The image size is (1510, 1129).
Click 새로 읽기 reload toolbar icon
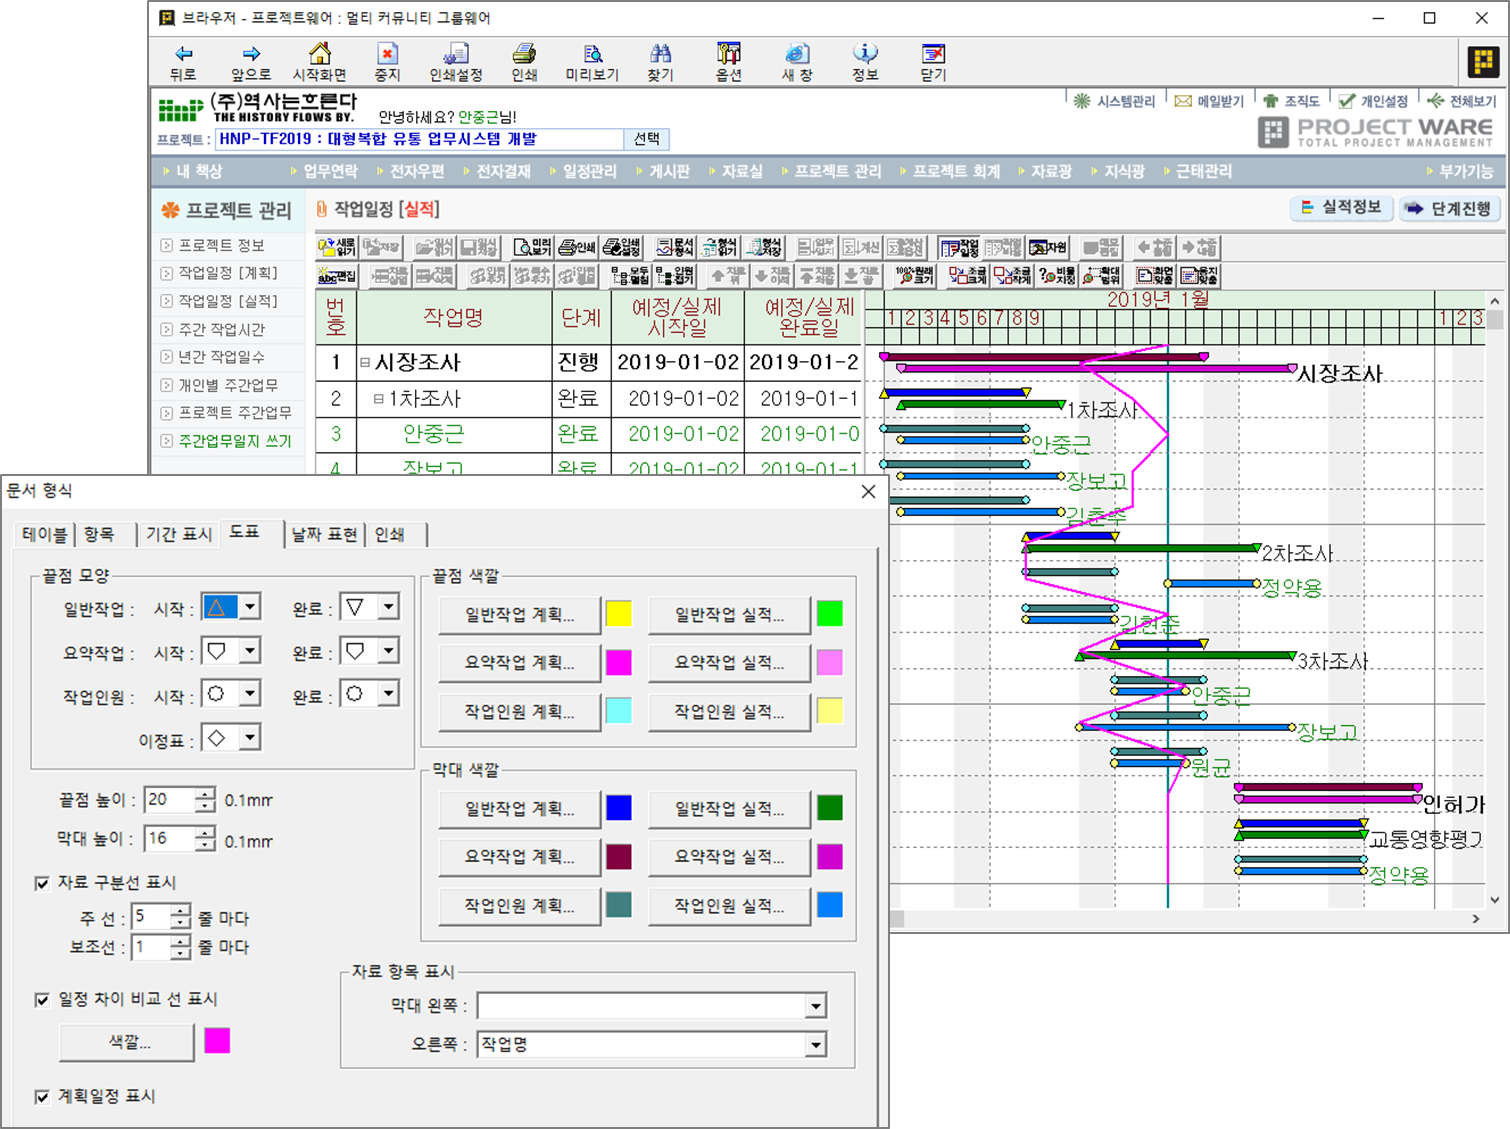(337, 247)
